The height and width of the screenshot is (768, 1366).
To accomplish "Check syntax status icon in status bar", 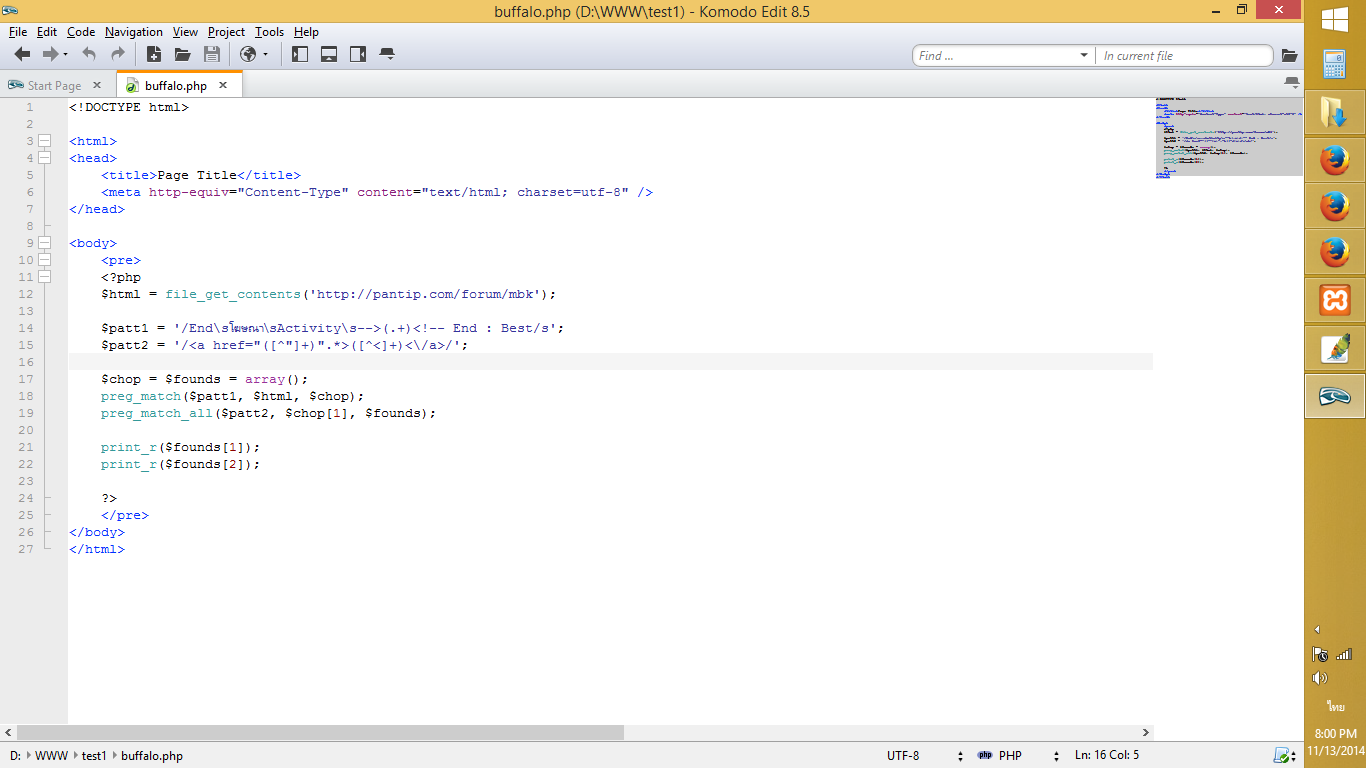I will point(1283,756).
